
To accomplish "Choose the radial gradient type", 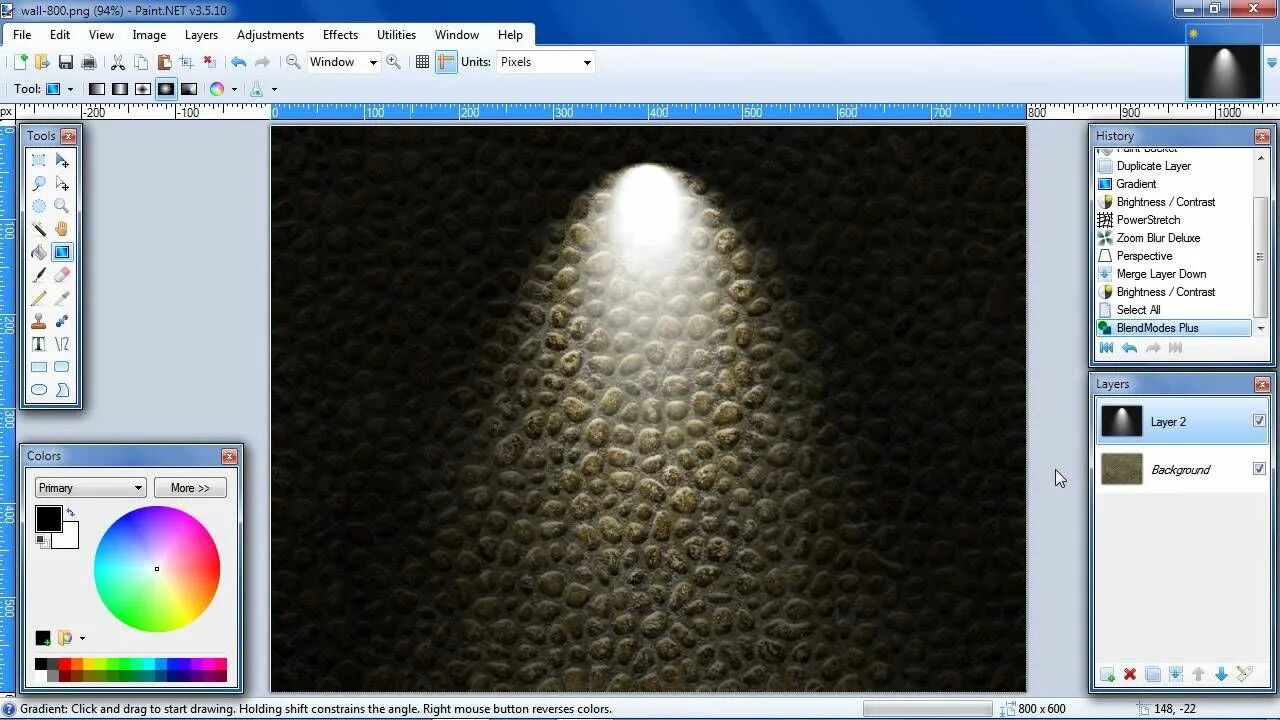I will (x=166, y=89).
